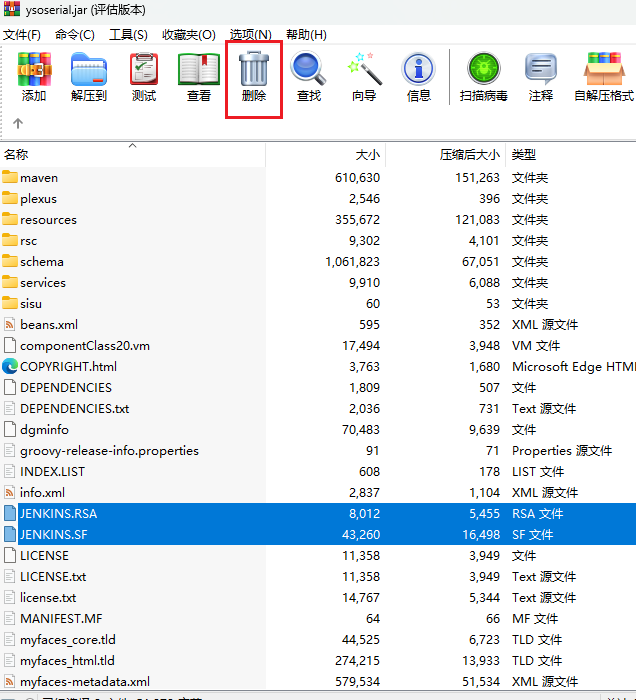Open the 文件(F) menu
Image resolution: width=636 pixels, height=700 pixels.
pos(22,34)
